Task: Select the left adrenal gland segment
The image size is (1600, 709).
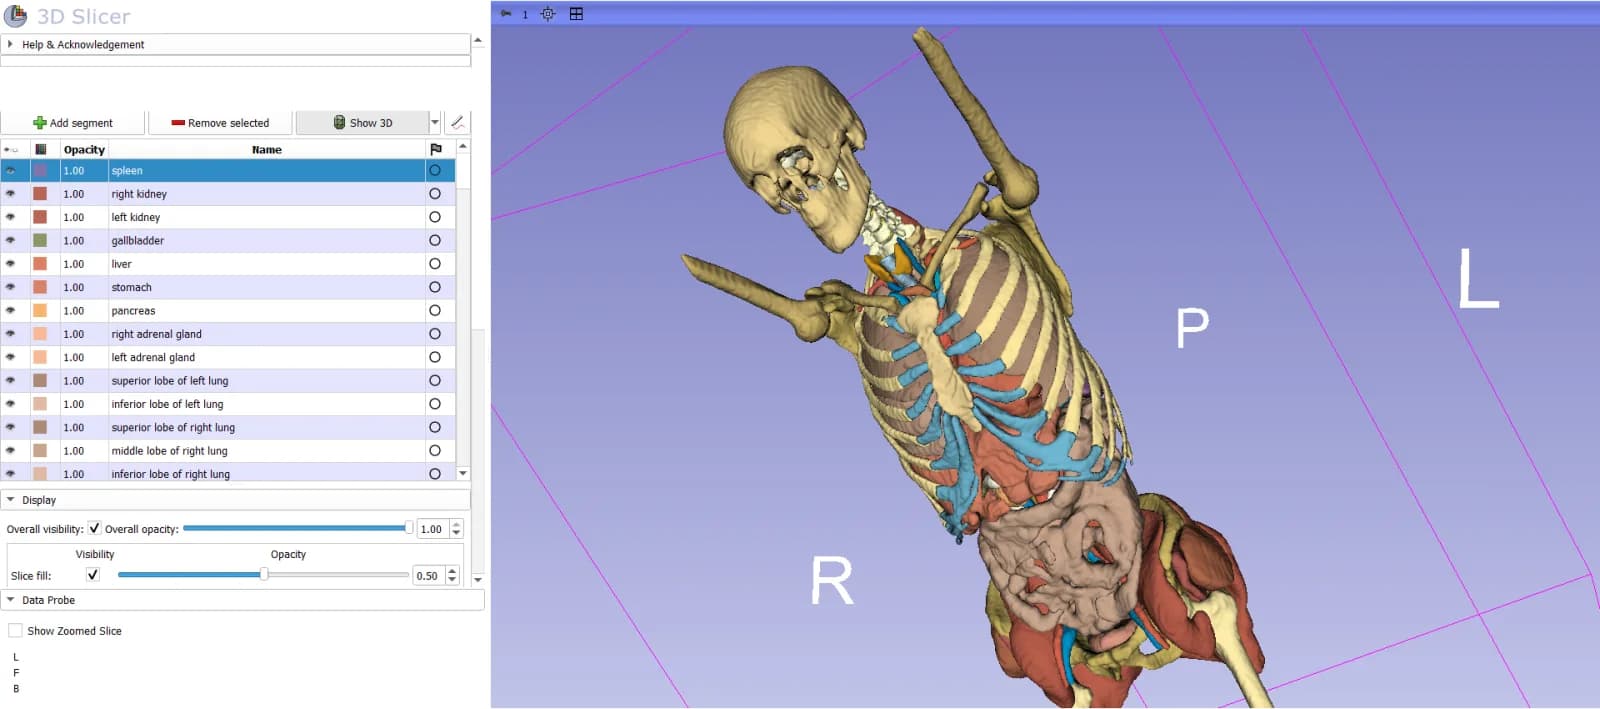Action: pyautogui.click(x=228, y=357)
